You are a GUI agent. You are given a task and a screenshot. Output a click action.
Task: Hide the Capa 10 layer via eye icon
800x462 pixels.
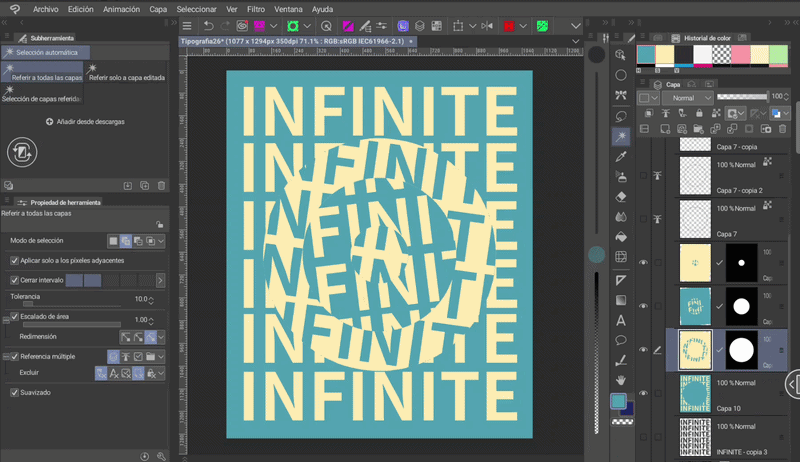(x=643, y=392)
